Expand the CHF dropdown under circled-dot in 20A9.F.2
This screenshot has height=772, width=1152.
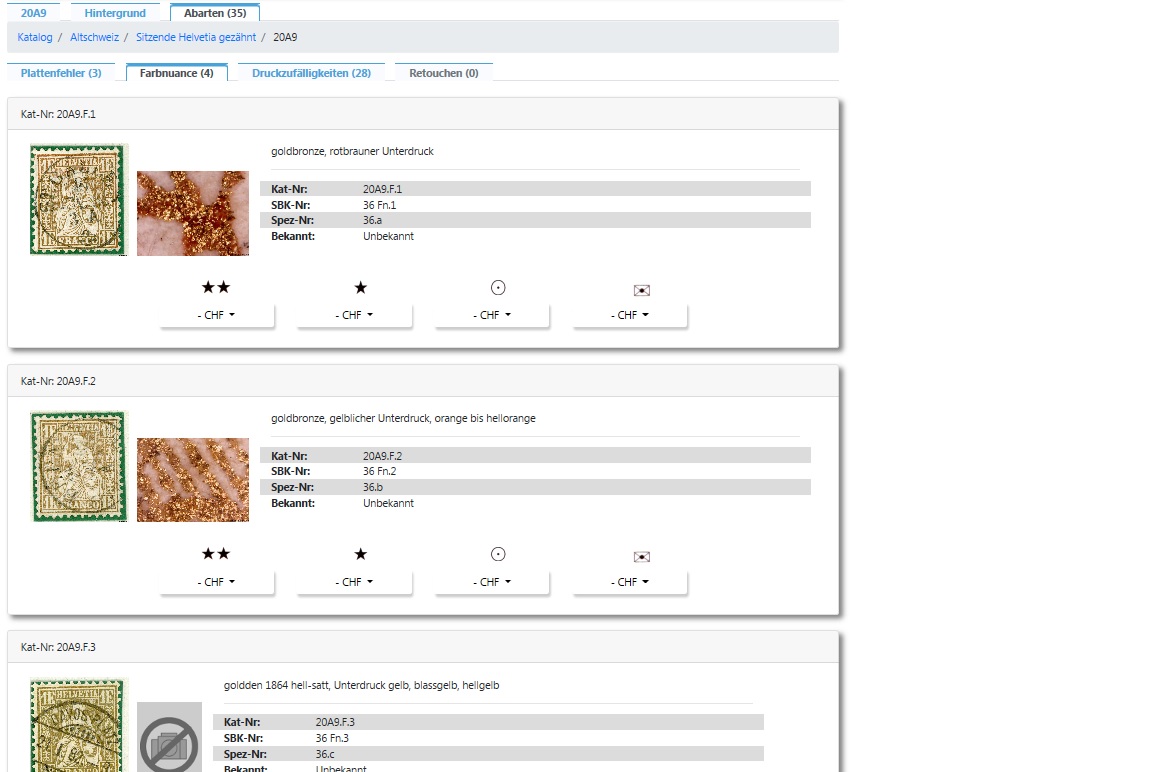tap(492, 582)
